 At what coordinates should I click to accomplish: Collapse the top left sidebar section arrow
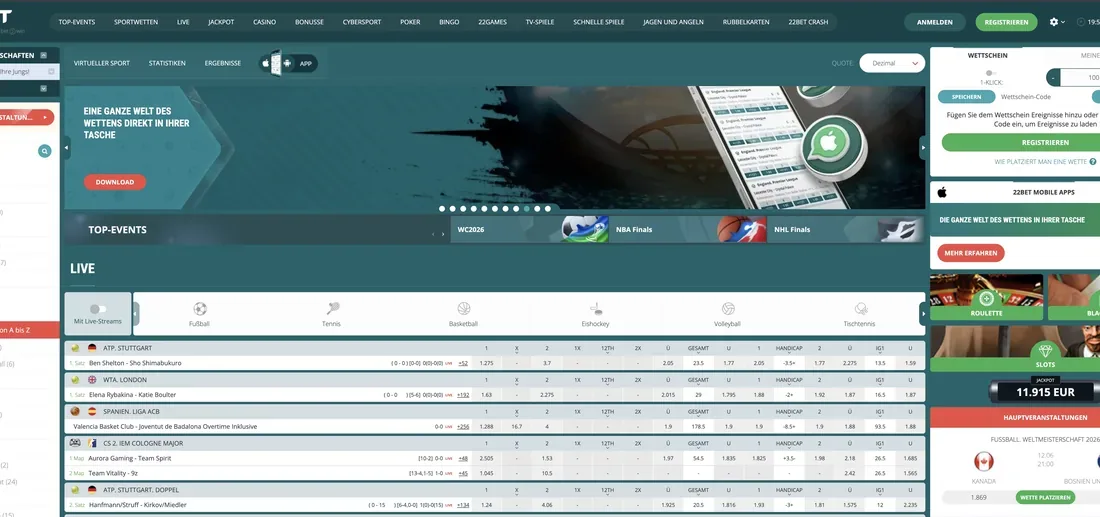coord(43,55)
